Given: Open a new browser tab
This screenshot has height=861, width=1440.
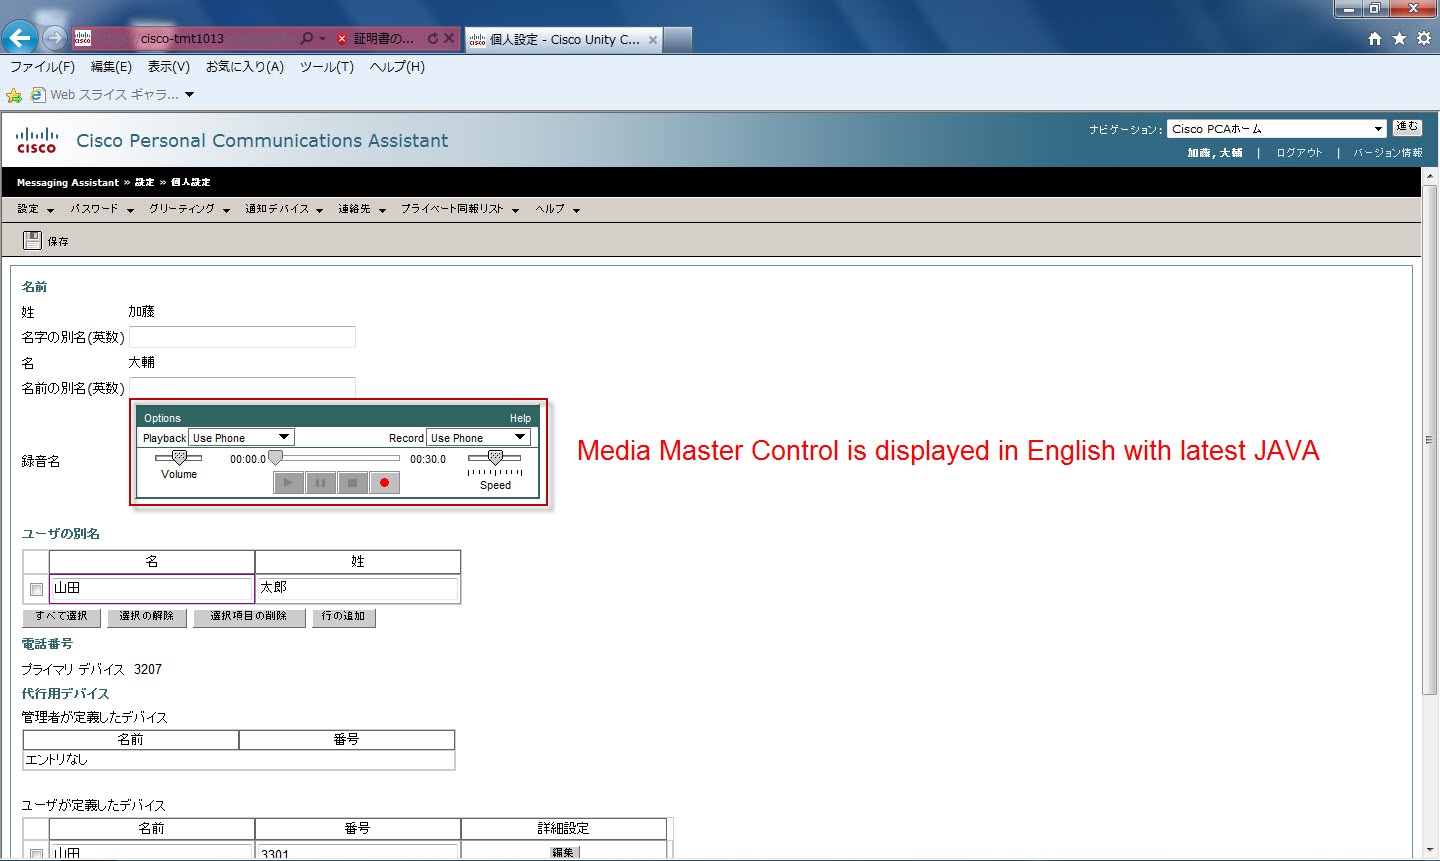Looking at the screenshot, I should click(678, 39).
